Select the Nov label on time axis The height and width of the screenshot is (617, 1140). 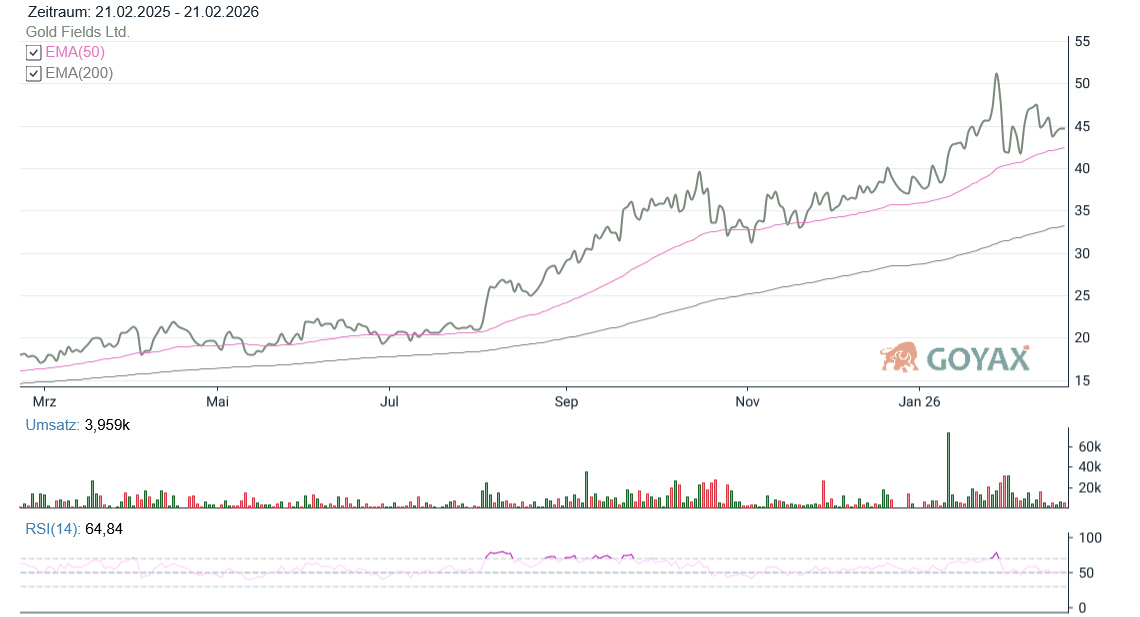pyautogui.click(x=747, y=402)
